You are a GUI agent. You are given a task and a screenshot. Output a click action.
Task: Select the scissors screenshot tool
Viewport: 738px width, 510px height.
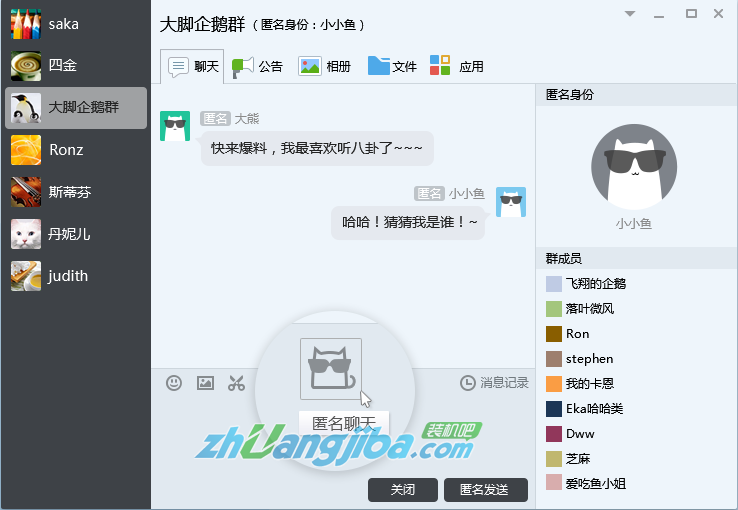click(236, 382)
